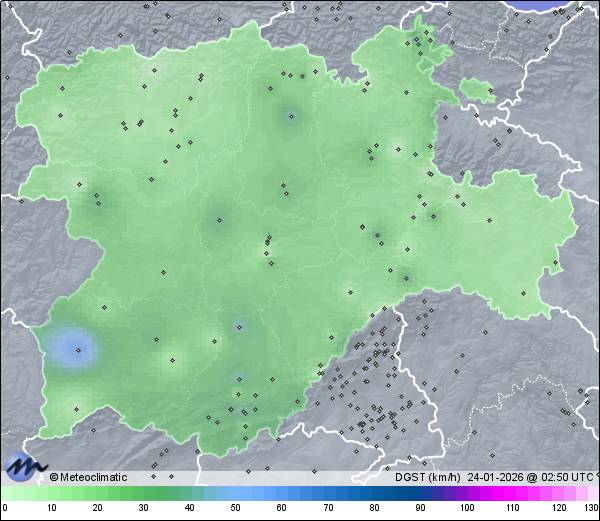
Task: Click the blue-gray gust spot in the north-center
Action: coord(290,114)
